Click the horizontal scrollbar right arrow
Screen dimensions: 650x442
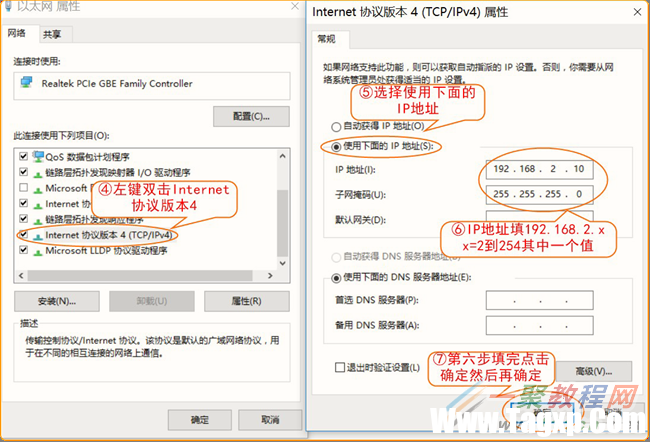pyautogui.click(x=271, y=276)
